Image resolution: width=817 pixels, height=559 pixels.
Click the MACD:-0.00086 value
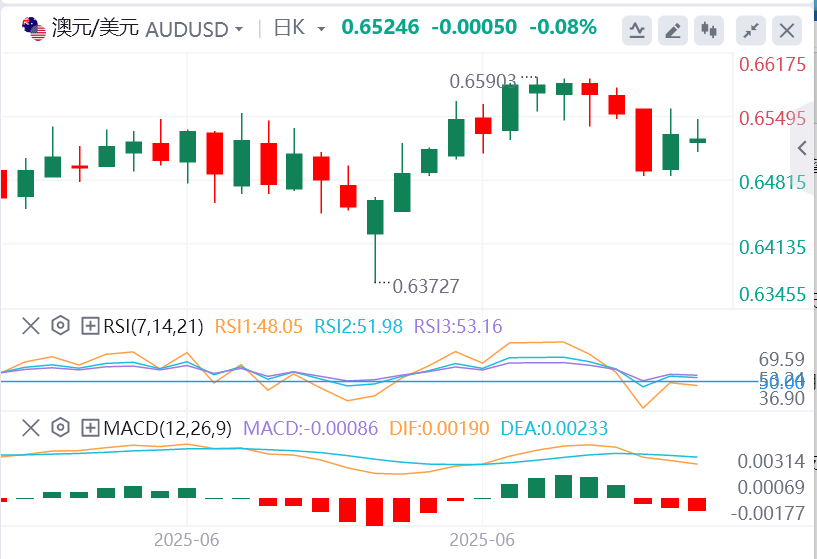(x=311, y=428)
